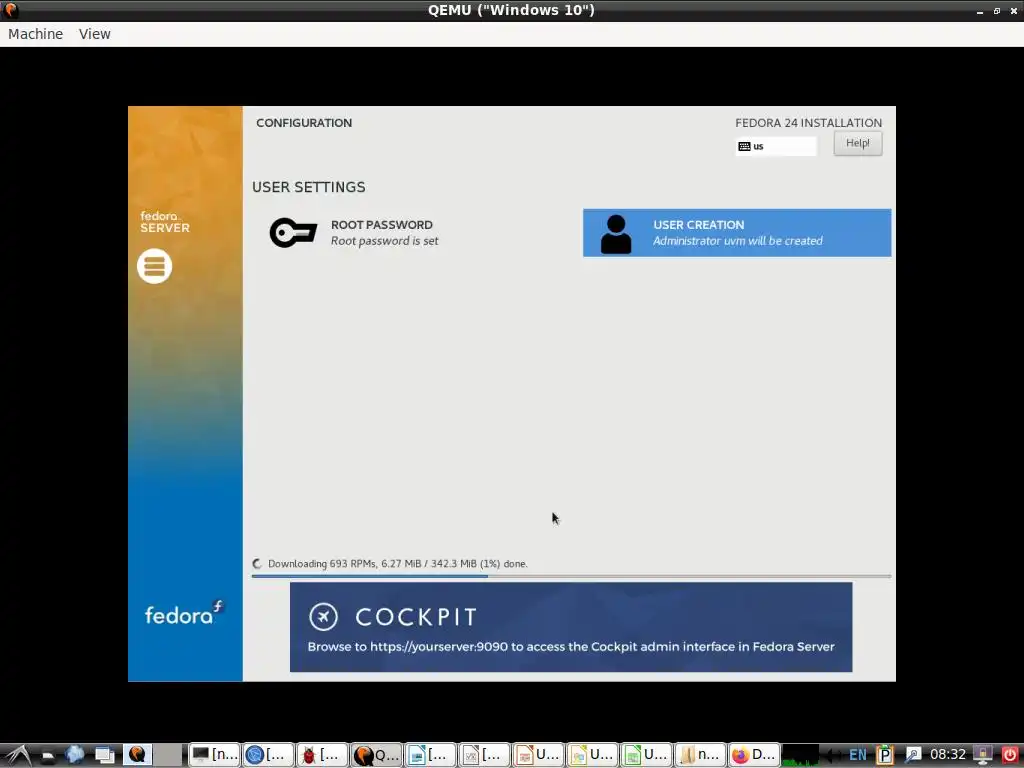Switch to the file folder 'n...' taskbar window
1024x768 pixels.
700,755
